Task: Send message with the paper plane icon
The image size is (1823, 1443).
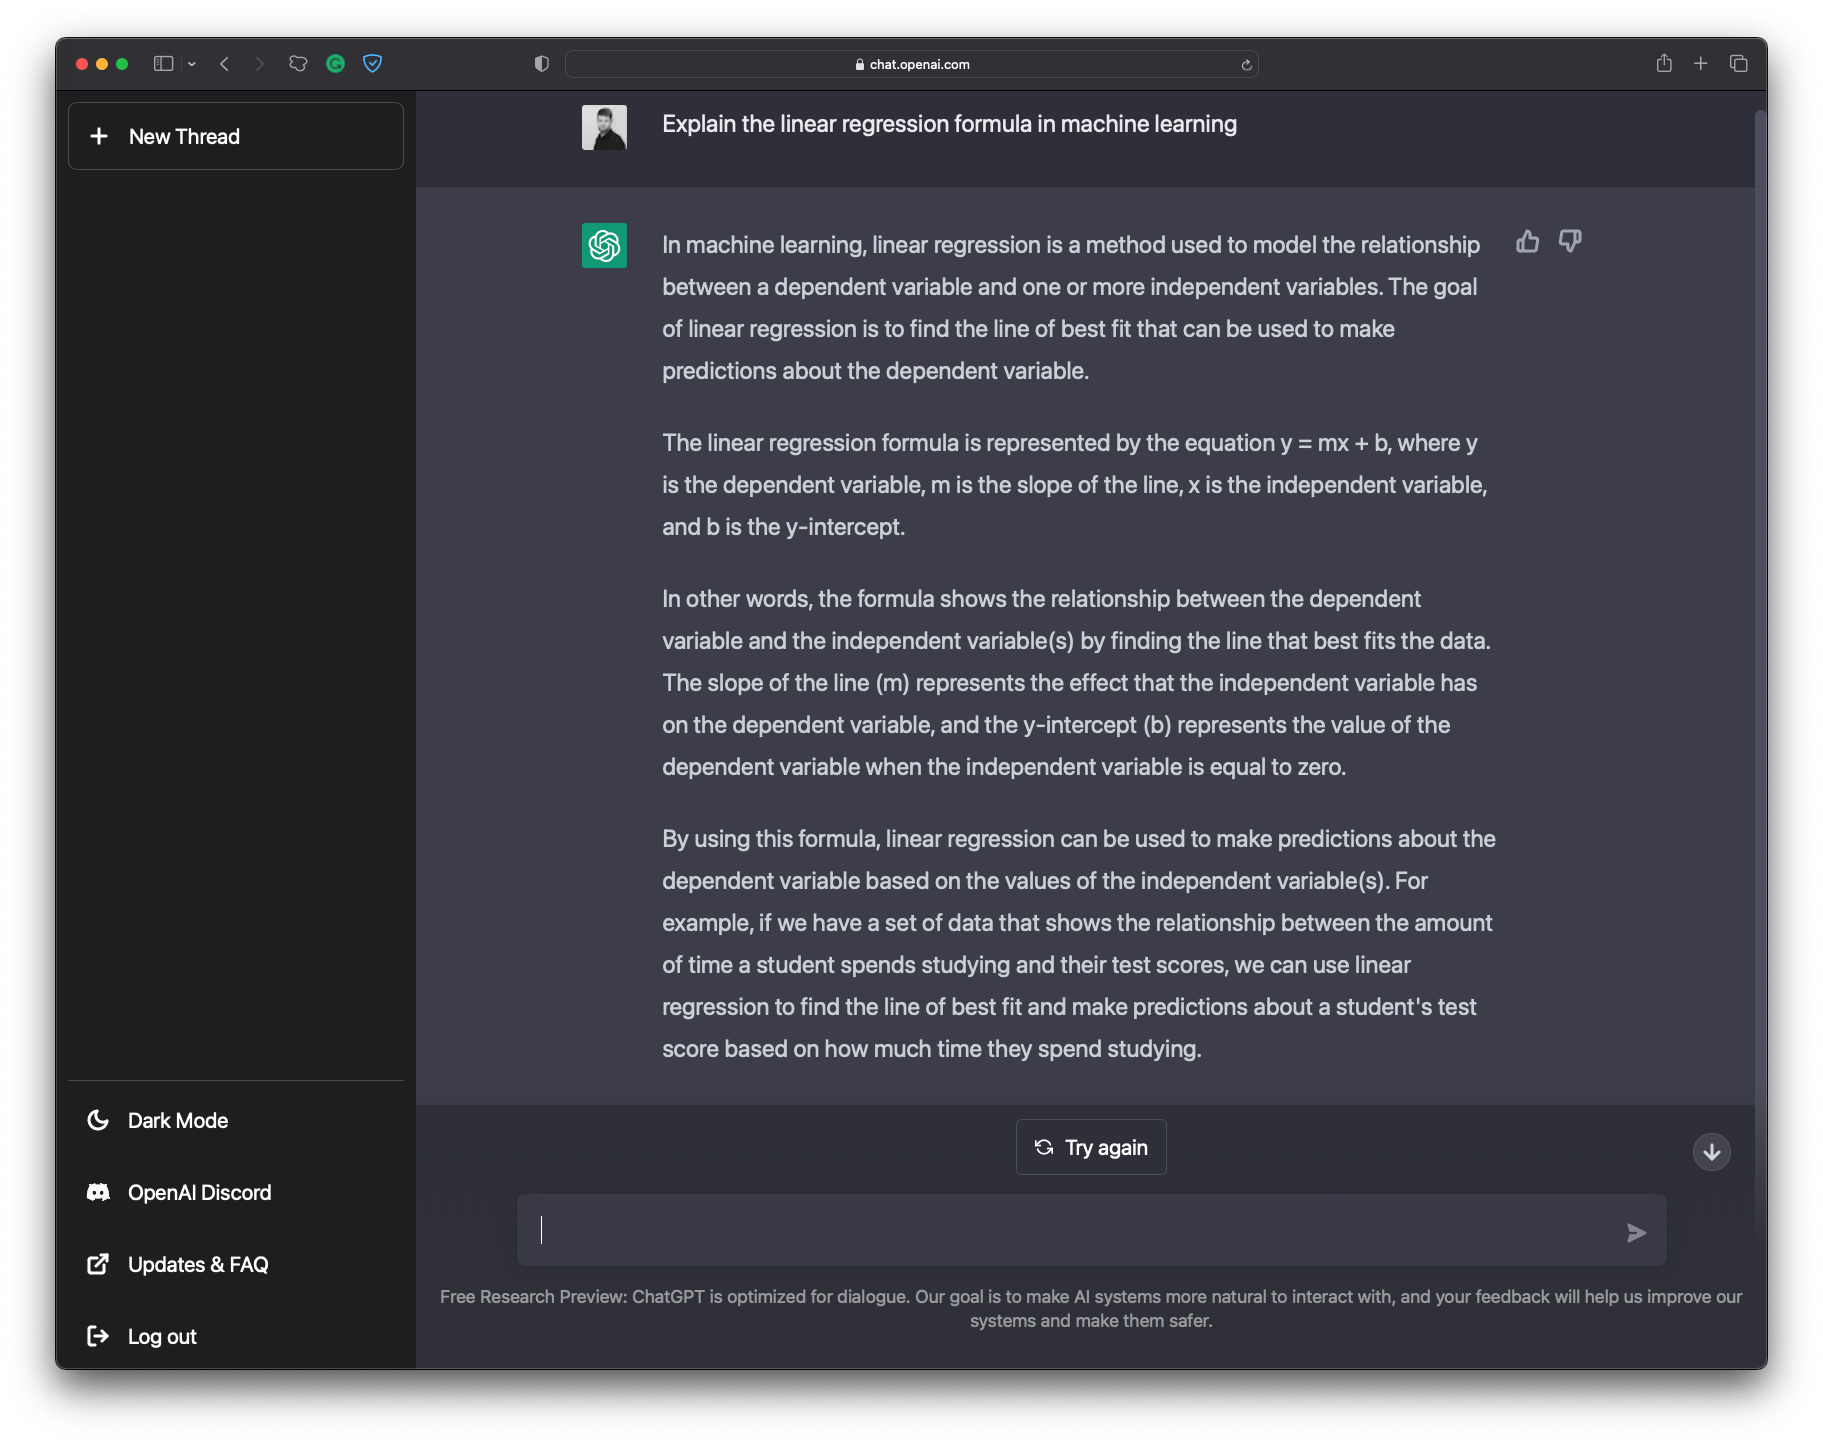Action: coord(1636,1233)
